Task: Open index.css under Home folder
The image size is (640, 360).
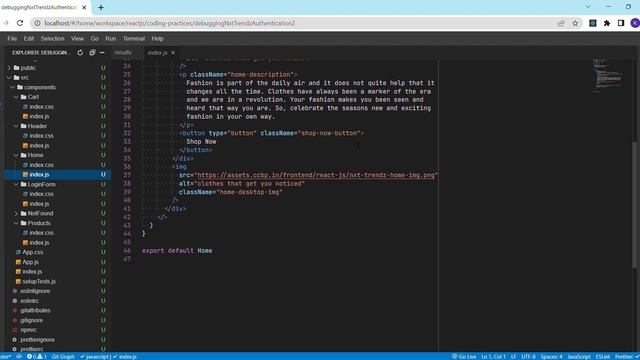Action: pyautogui.click(x=41, y=165)
